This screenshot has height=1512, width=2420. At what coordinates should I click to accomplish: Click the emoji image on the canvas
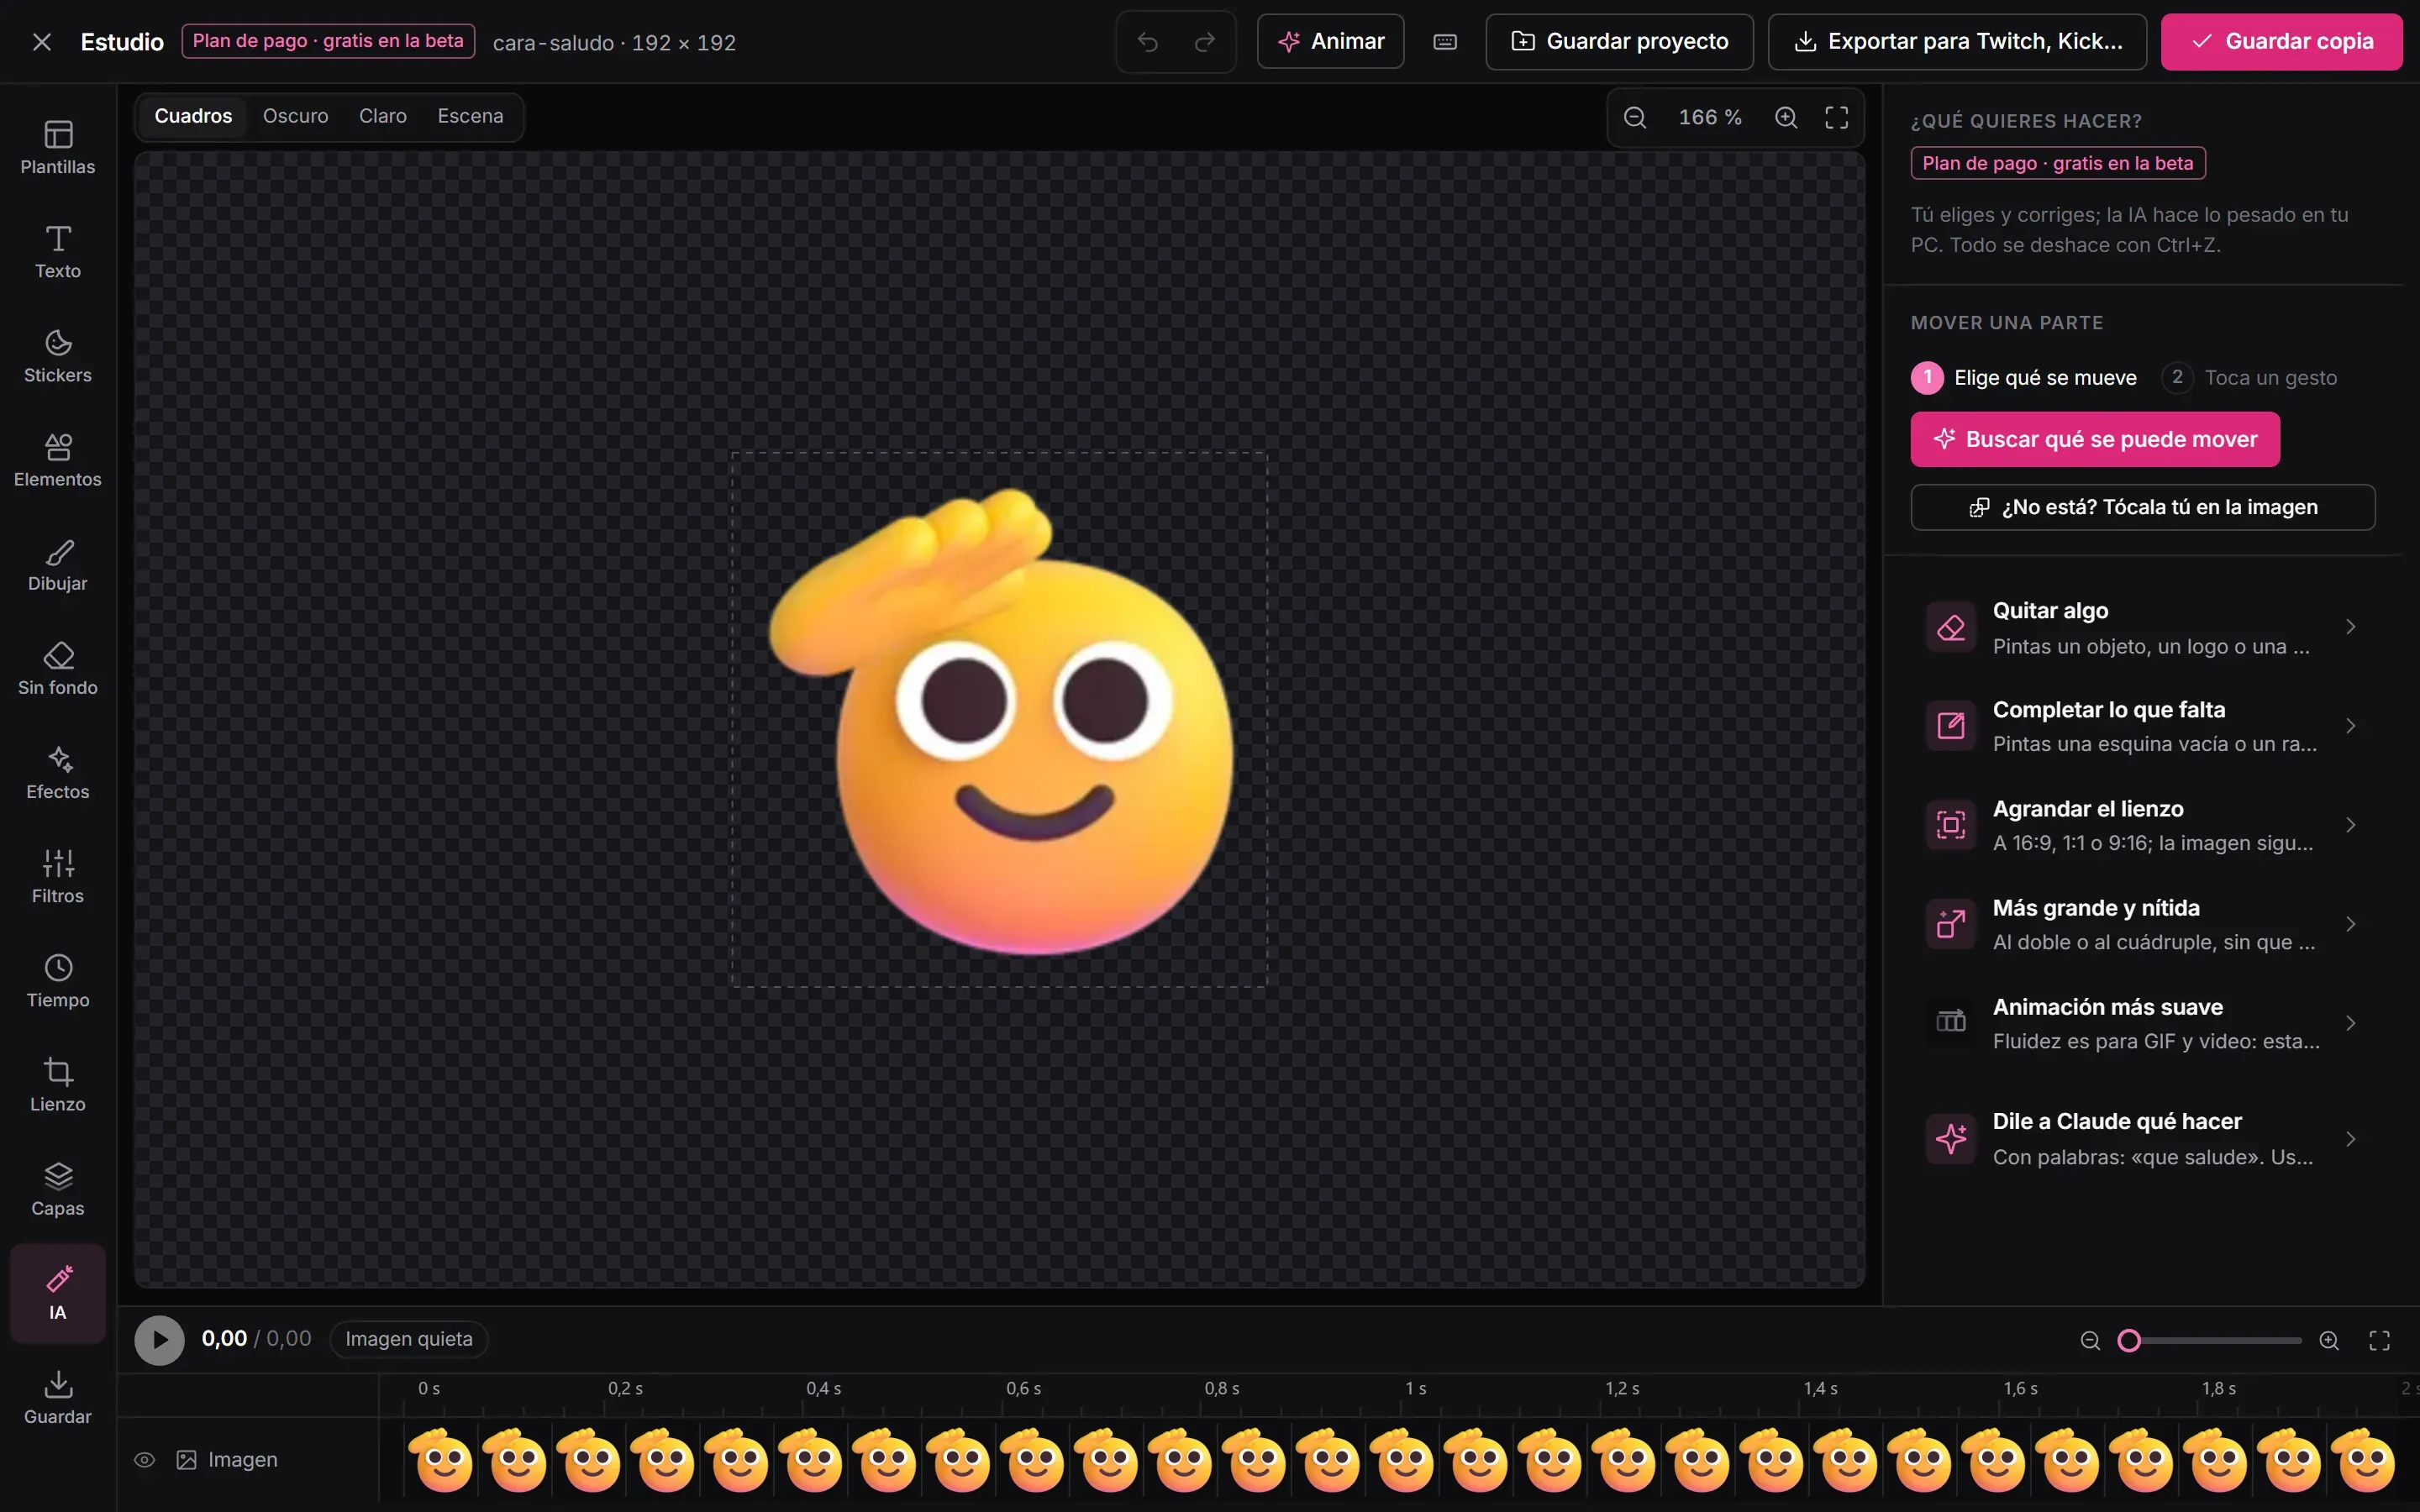pyautogui.click(x=1002, y=721)
